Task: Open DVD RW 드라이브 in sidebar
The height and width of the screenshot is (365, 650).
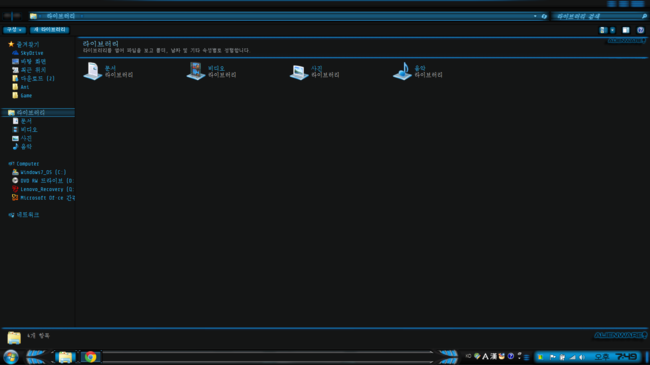Action: 43,181
